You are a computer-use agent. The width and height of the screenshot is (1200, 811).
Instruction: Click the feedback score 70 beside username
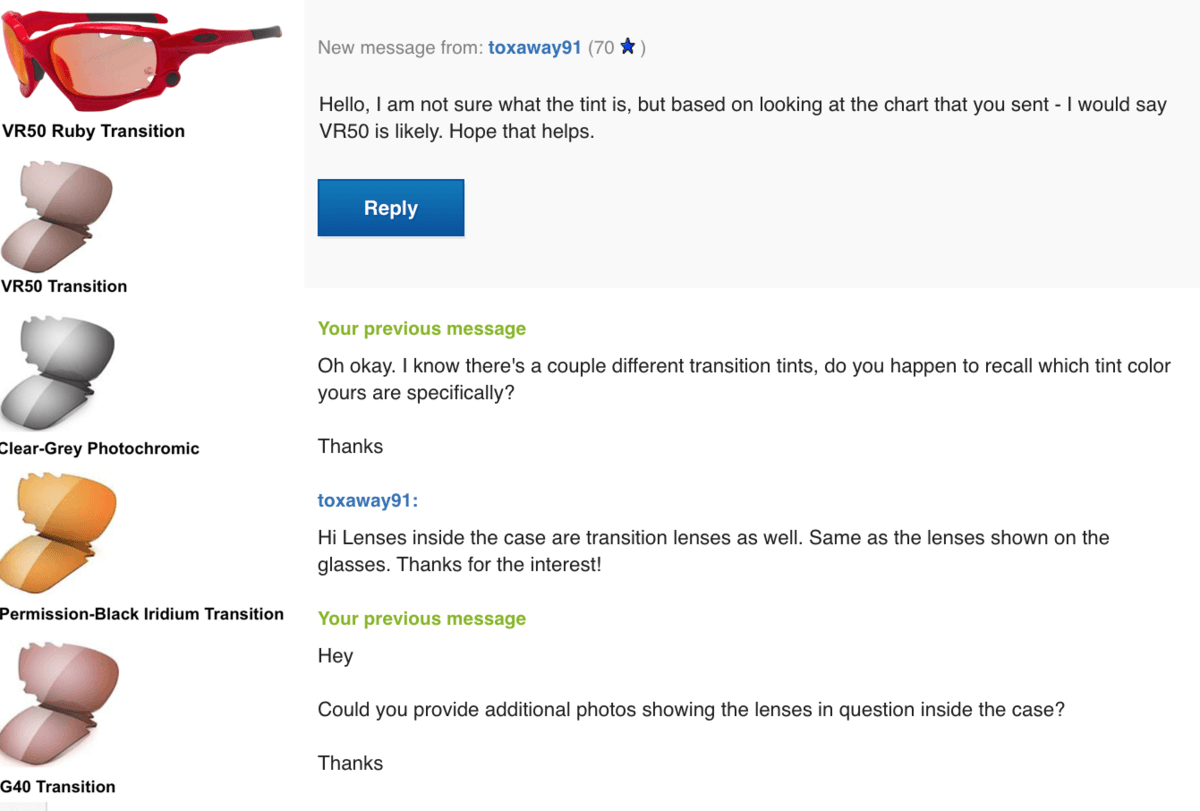602,48
